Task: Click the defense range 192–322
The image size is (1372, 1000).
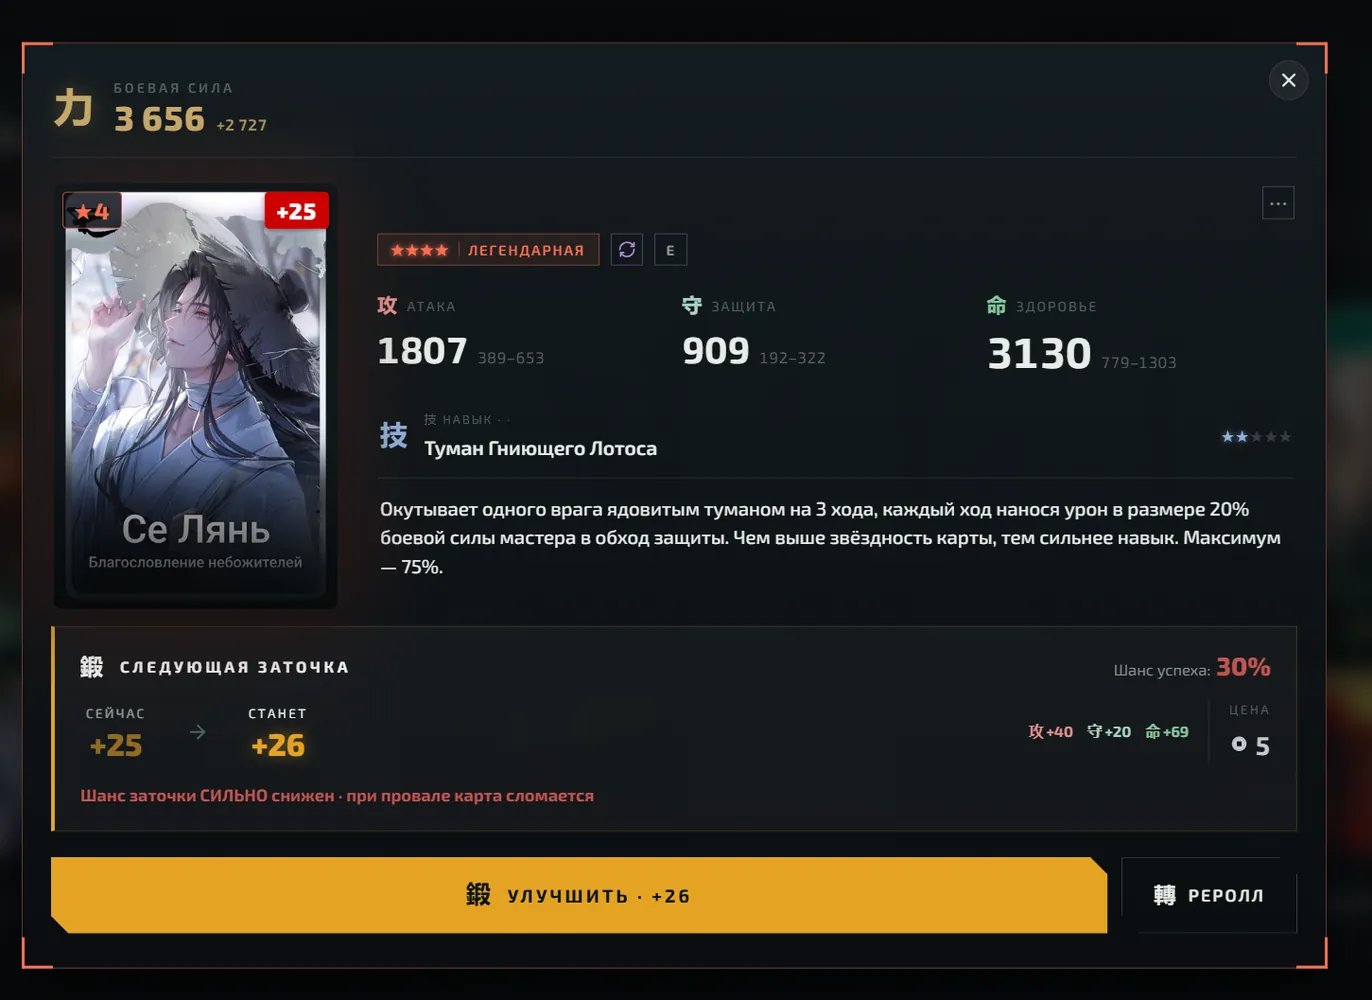Action: point(792,358)
